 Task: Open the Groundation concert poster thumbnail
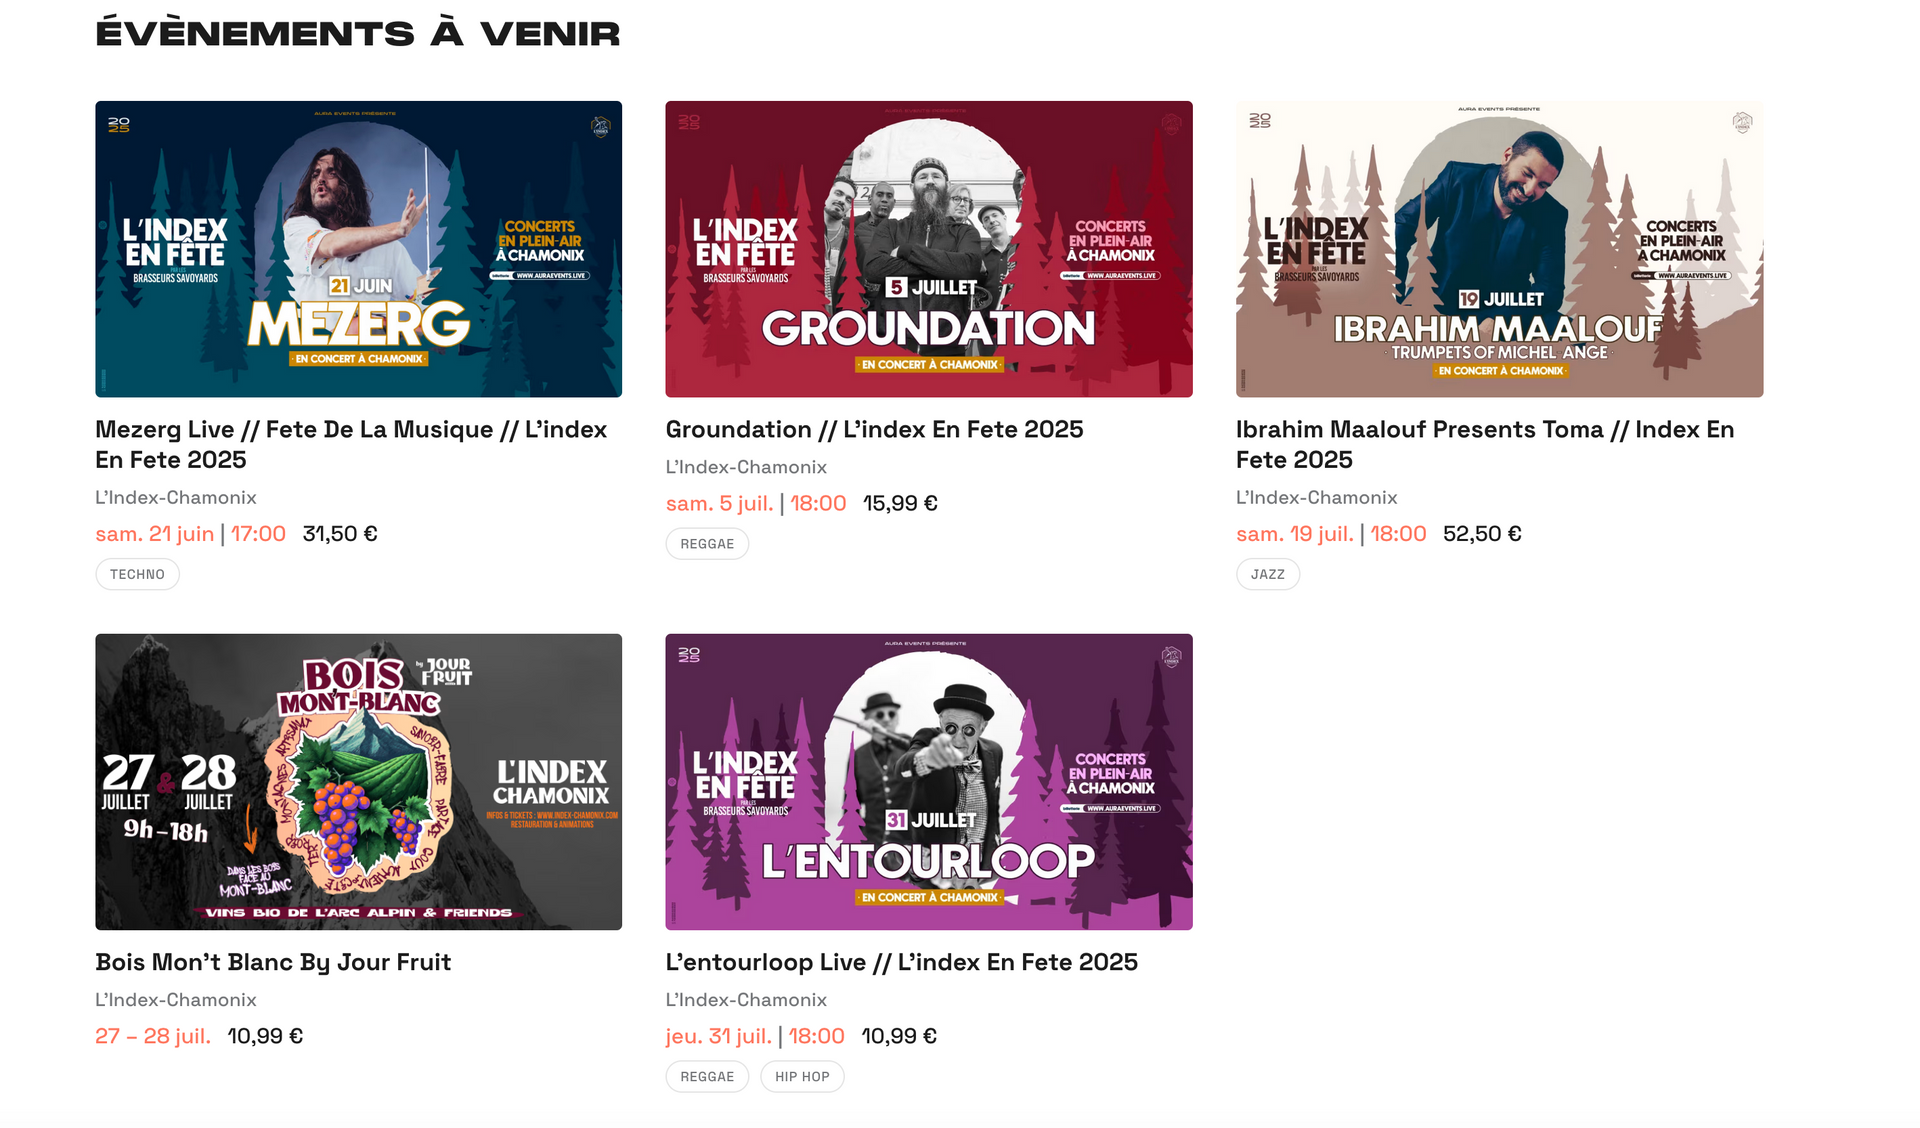929,249
